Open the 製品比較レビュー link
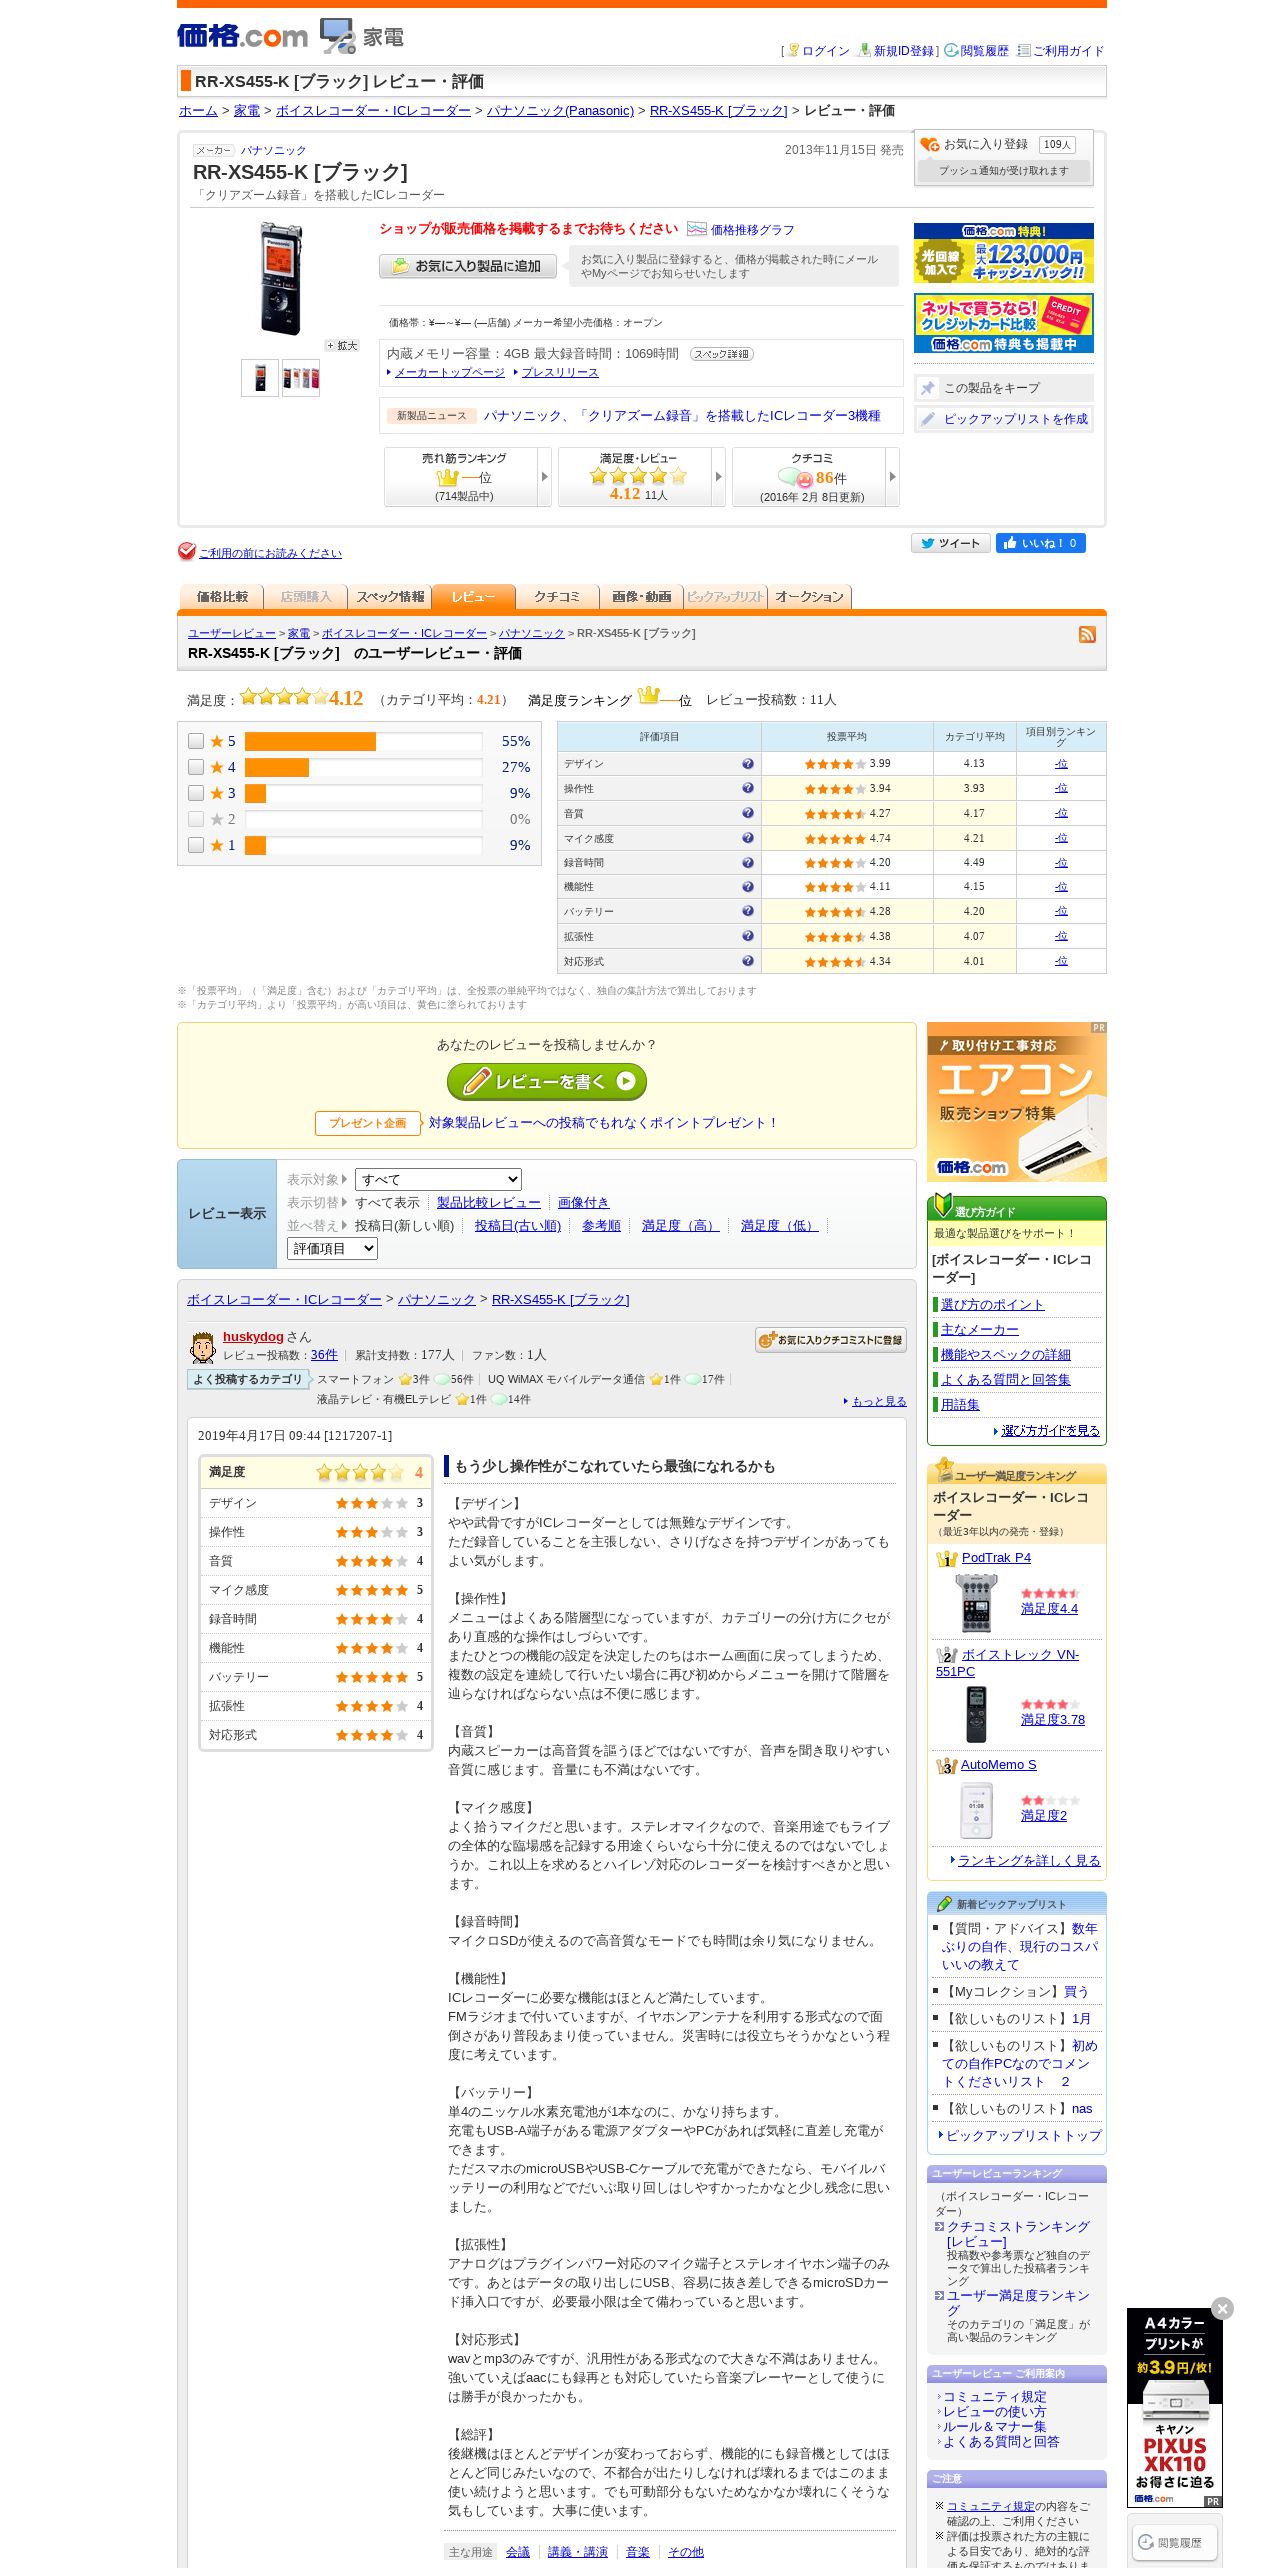 click(x=489, y=1203)
